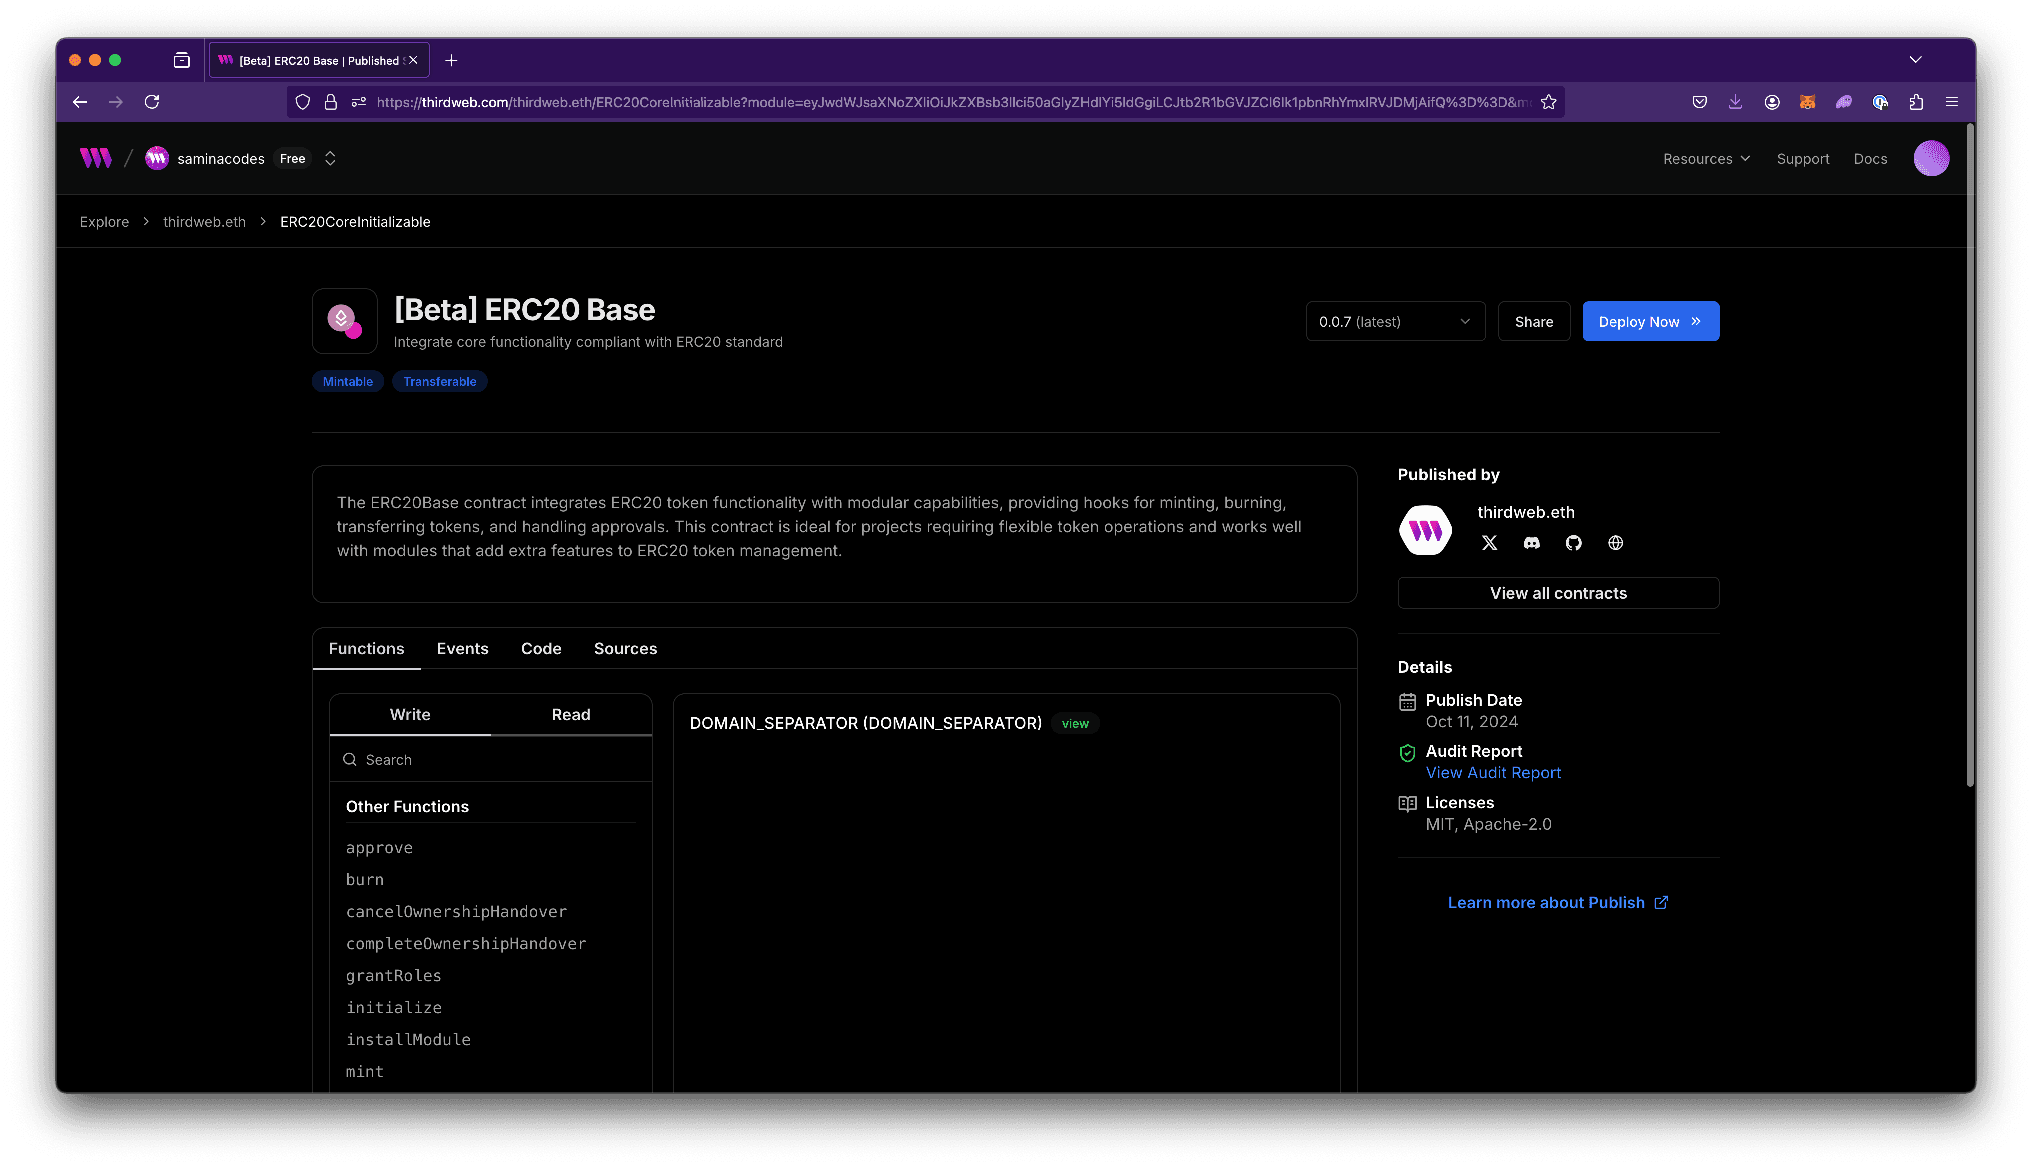
Task: Click the Pocket save icon in toolbar
Action: click(1699, 101)
